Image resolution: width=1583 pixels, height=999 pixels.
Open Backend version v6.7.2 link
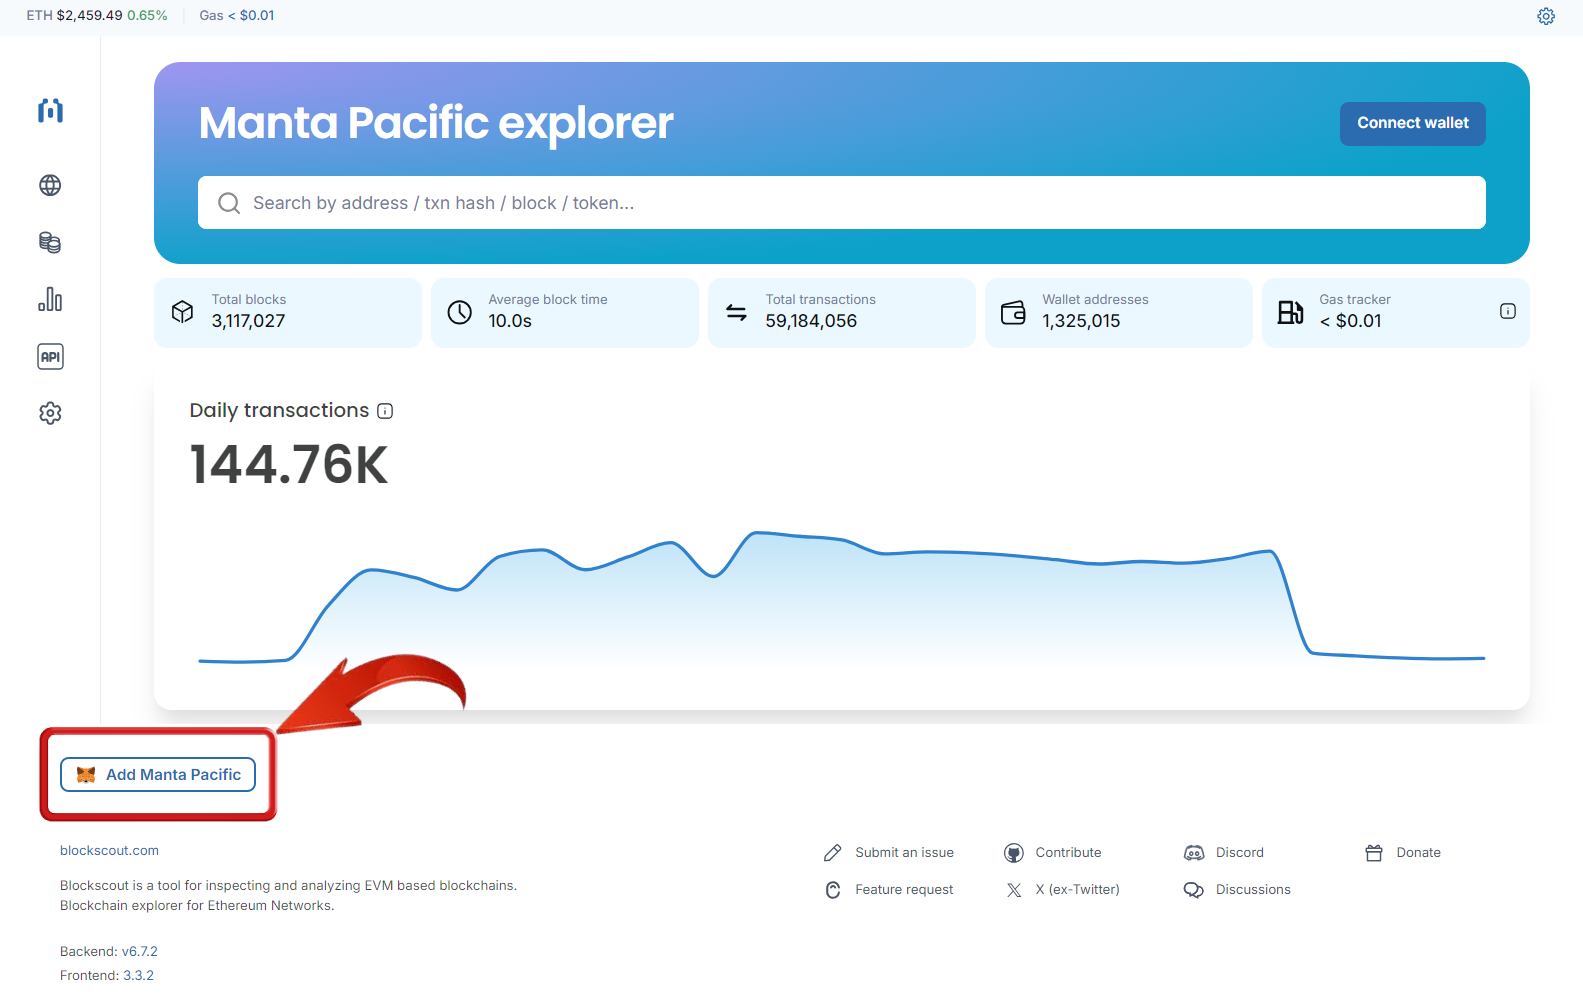coord(140,952)
